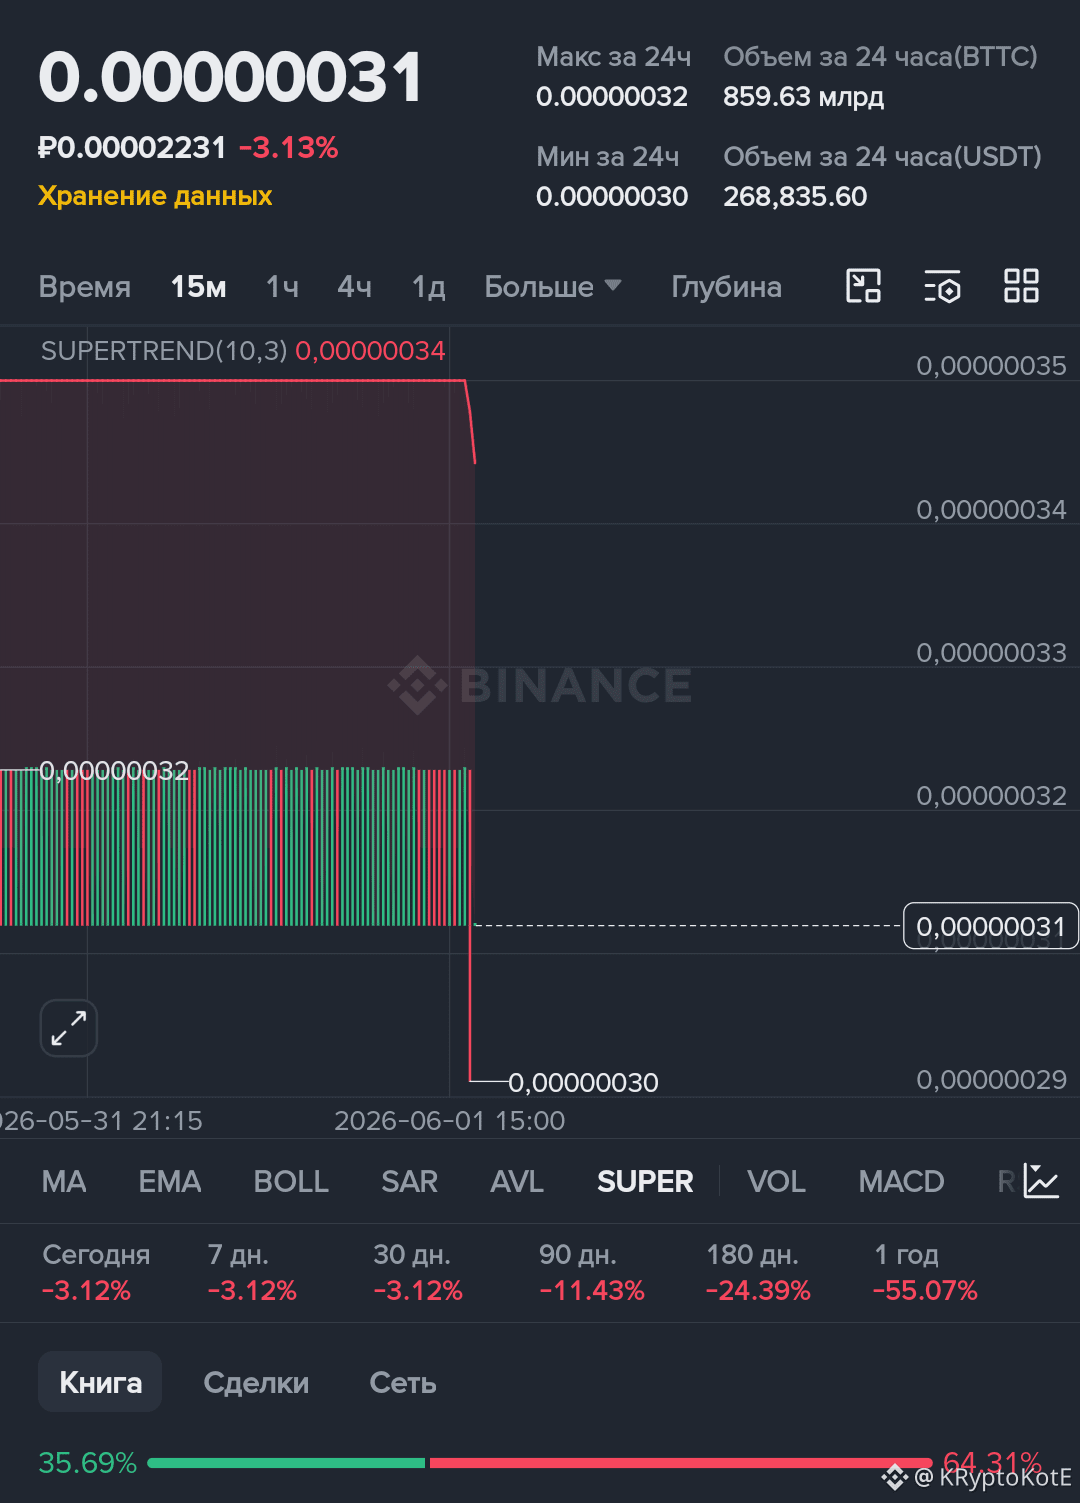Expand chart to fullscreen
The image size is (1080, 1503).
[x=68, y=1028]
